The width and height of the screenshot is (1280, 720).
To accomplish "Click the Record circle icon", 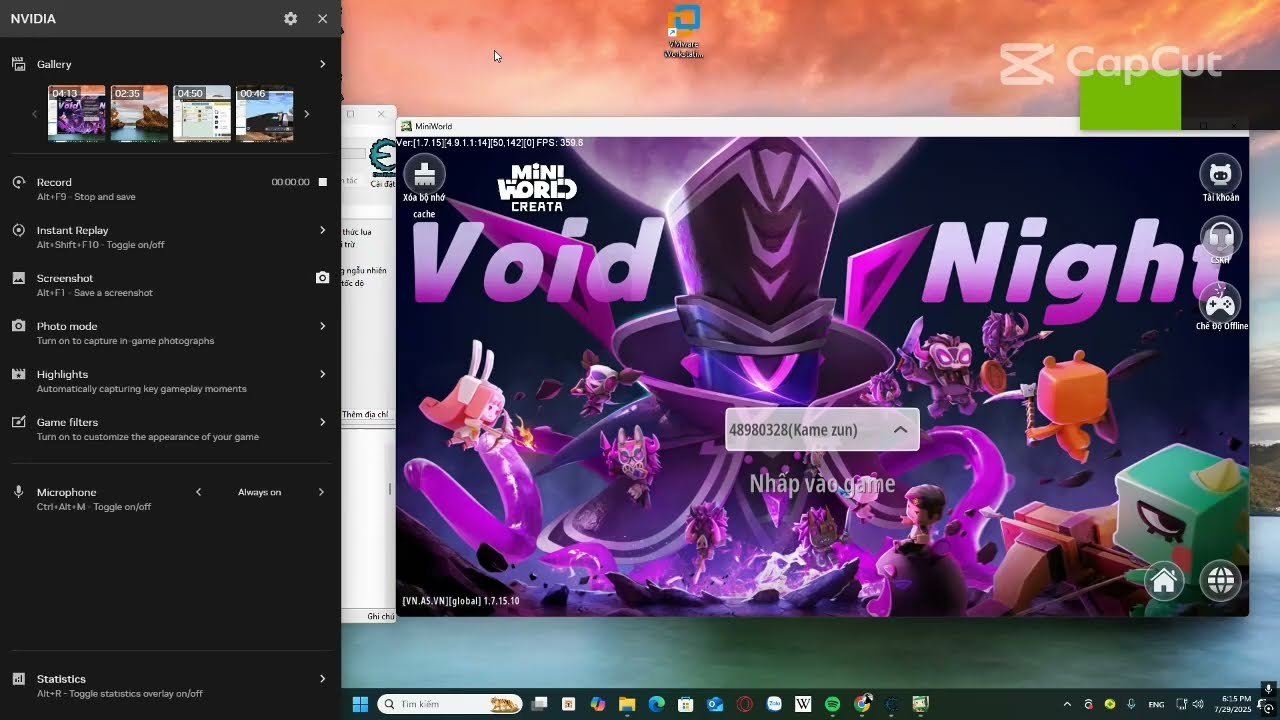I will click(x=18, y=182).
